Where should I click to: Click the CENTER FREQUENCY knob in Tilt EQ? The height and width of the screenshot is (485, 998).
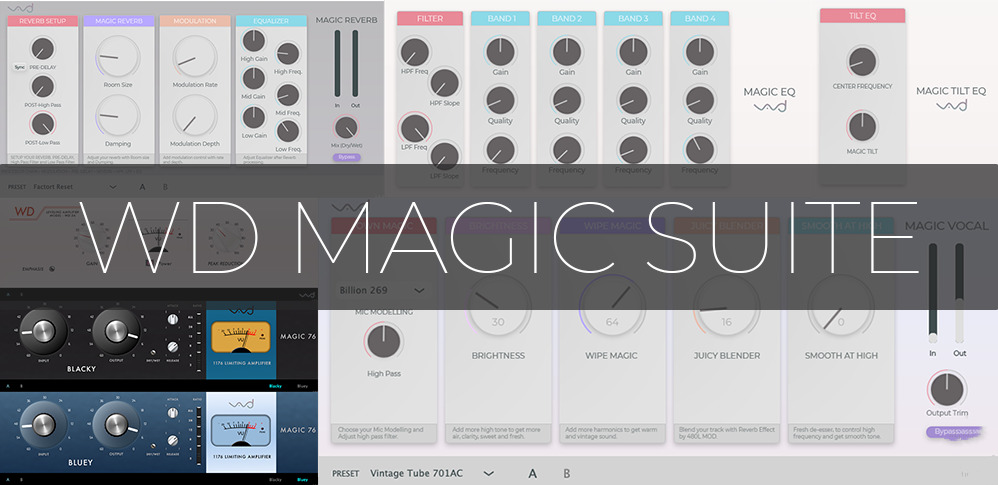(x=862, y=62)
